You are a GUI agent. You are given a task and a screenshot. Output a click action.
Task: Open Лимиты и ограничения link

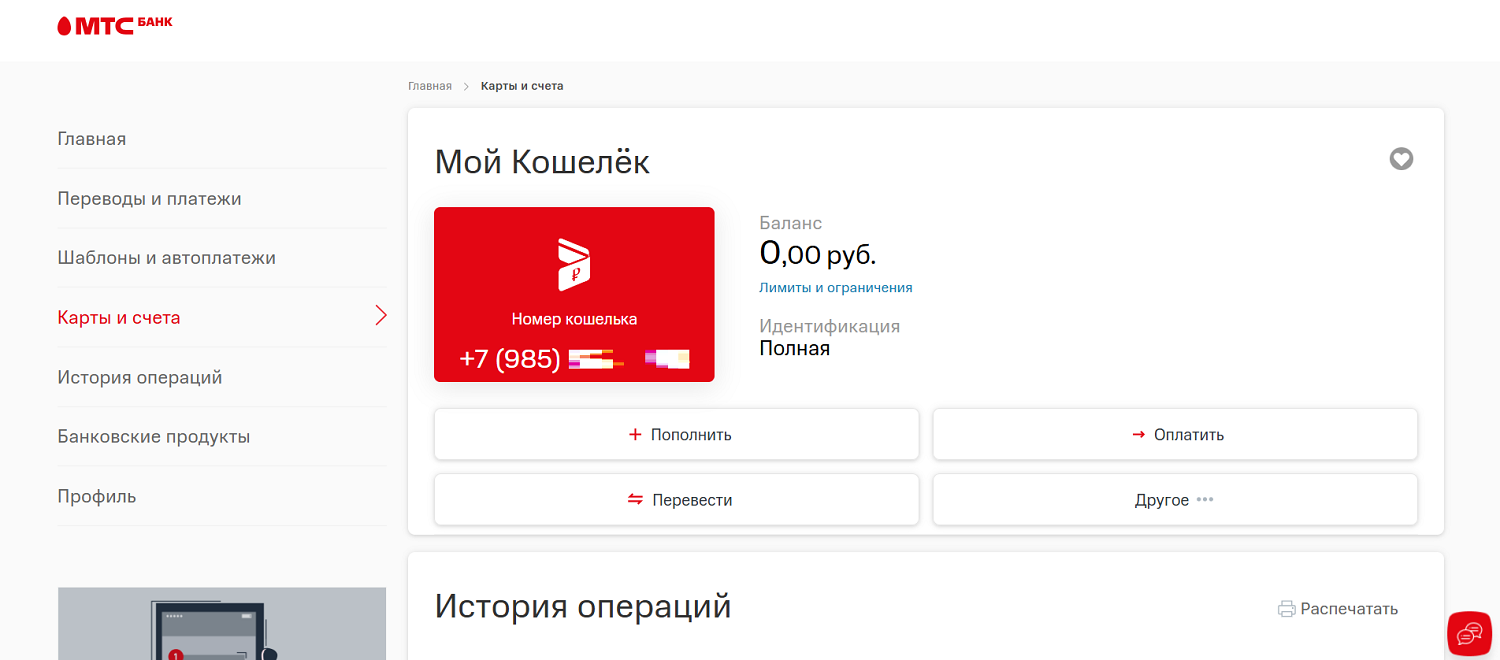(836, 287)
